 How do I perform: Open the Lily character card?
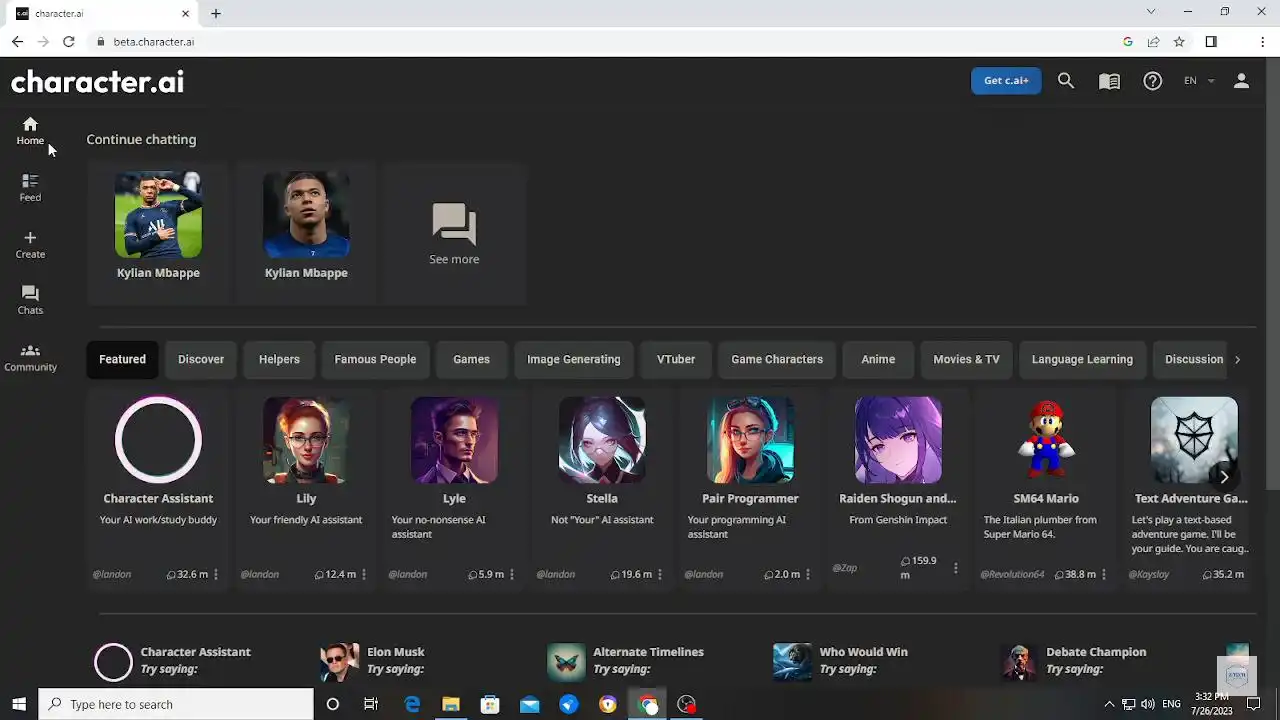point(306,490)
